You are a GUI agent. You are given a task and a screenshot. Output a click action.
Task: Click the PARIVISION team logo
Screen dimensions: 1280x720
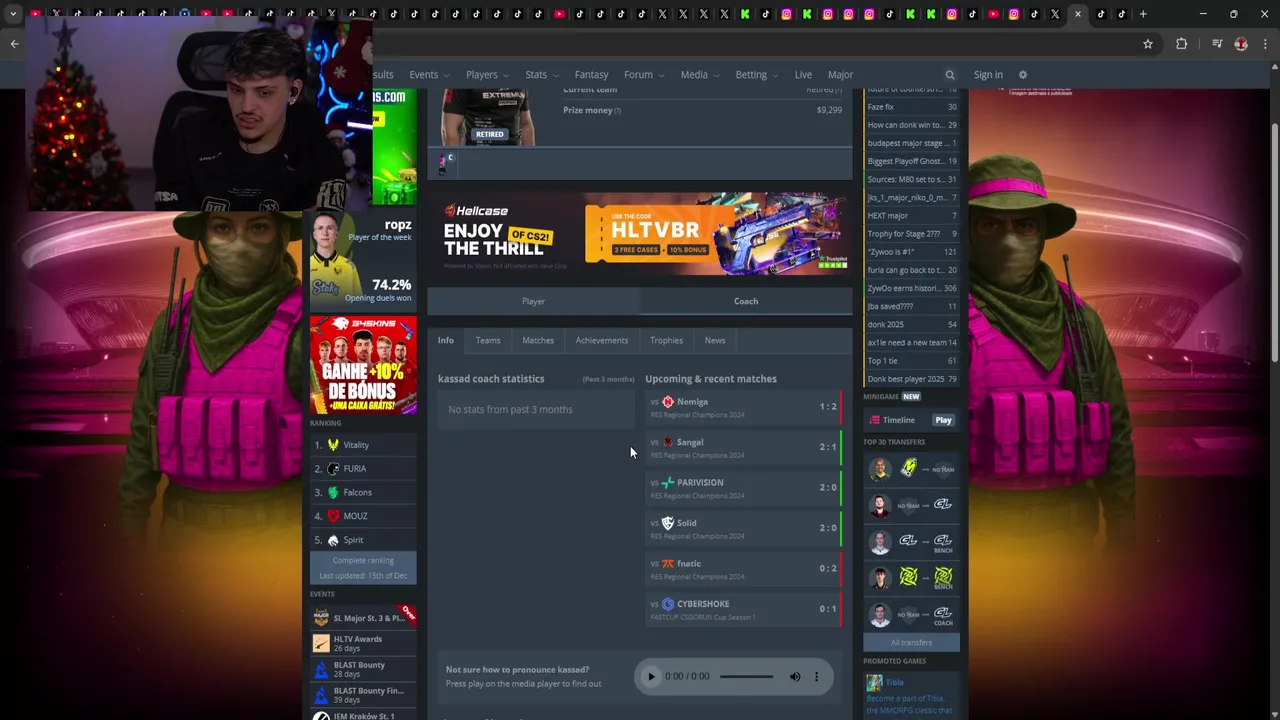668,483
